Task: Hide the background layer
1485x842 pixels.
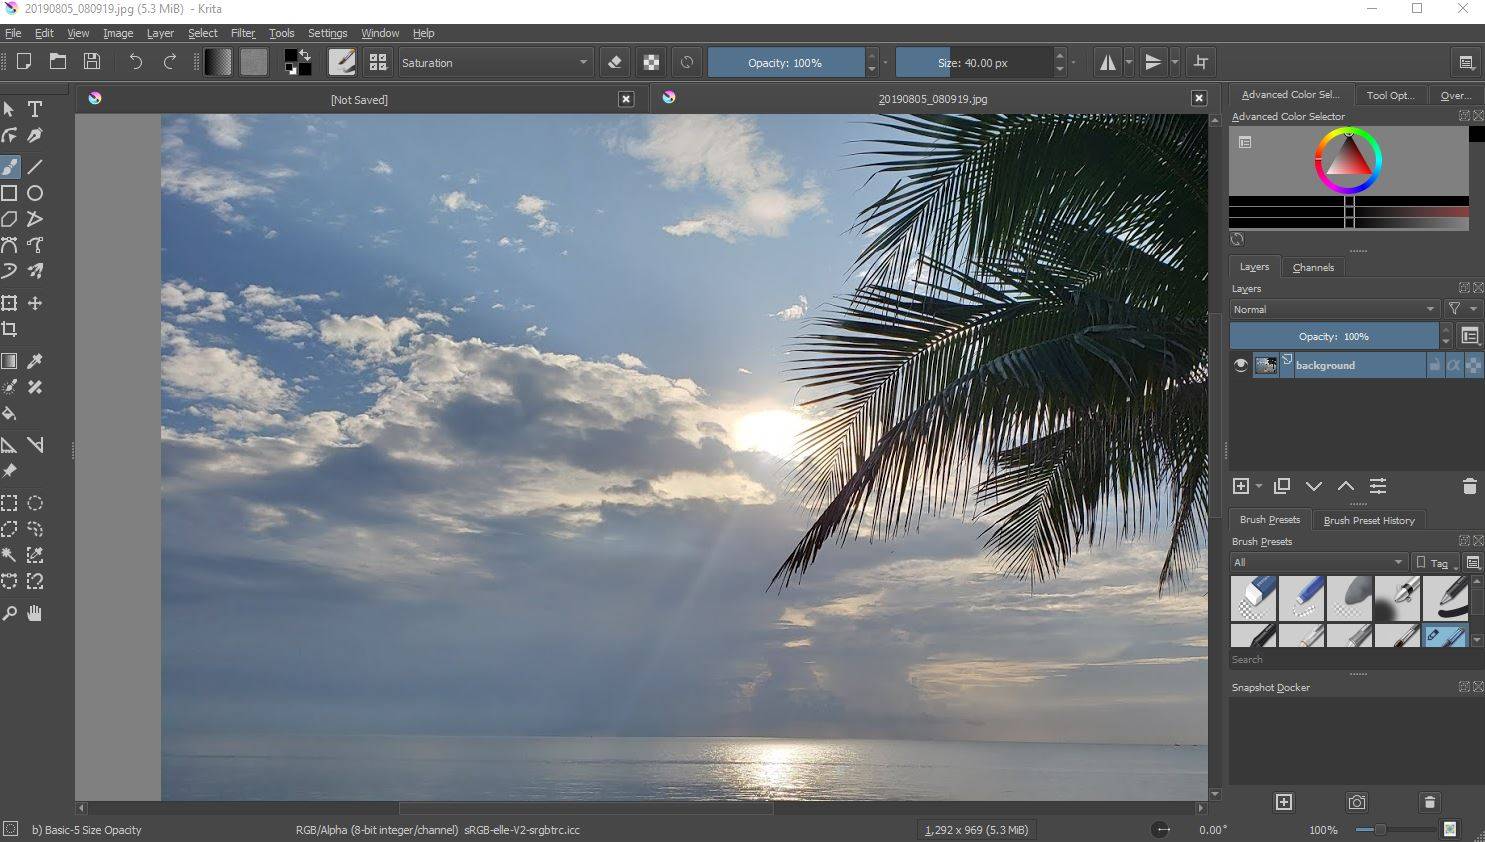Action: tap(1241, 365)
